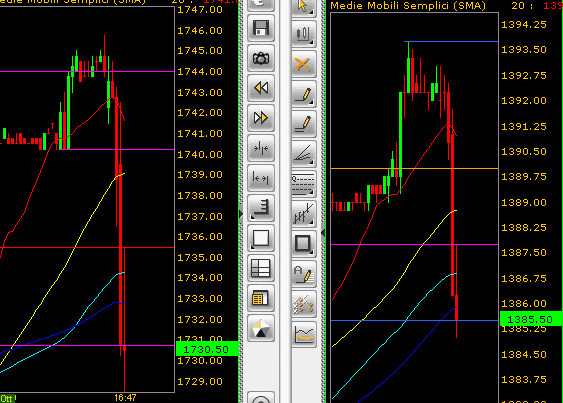This screenshot has width=563, height=403.
Task: Click the compress horizontal scale icon
Action: coord(261,148)
